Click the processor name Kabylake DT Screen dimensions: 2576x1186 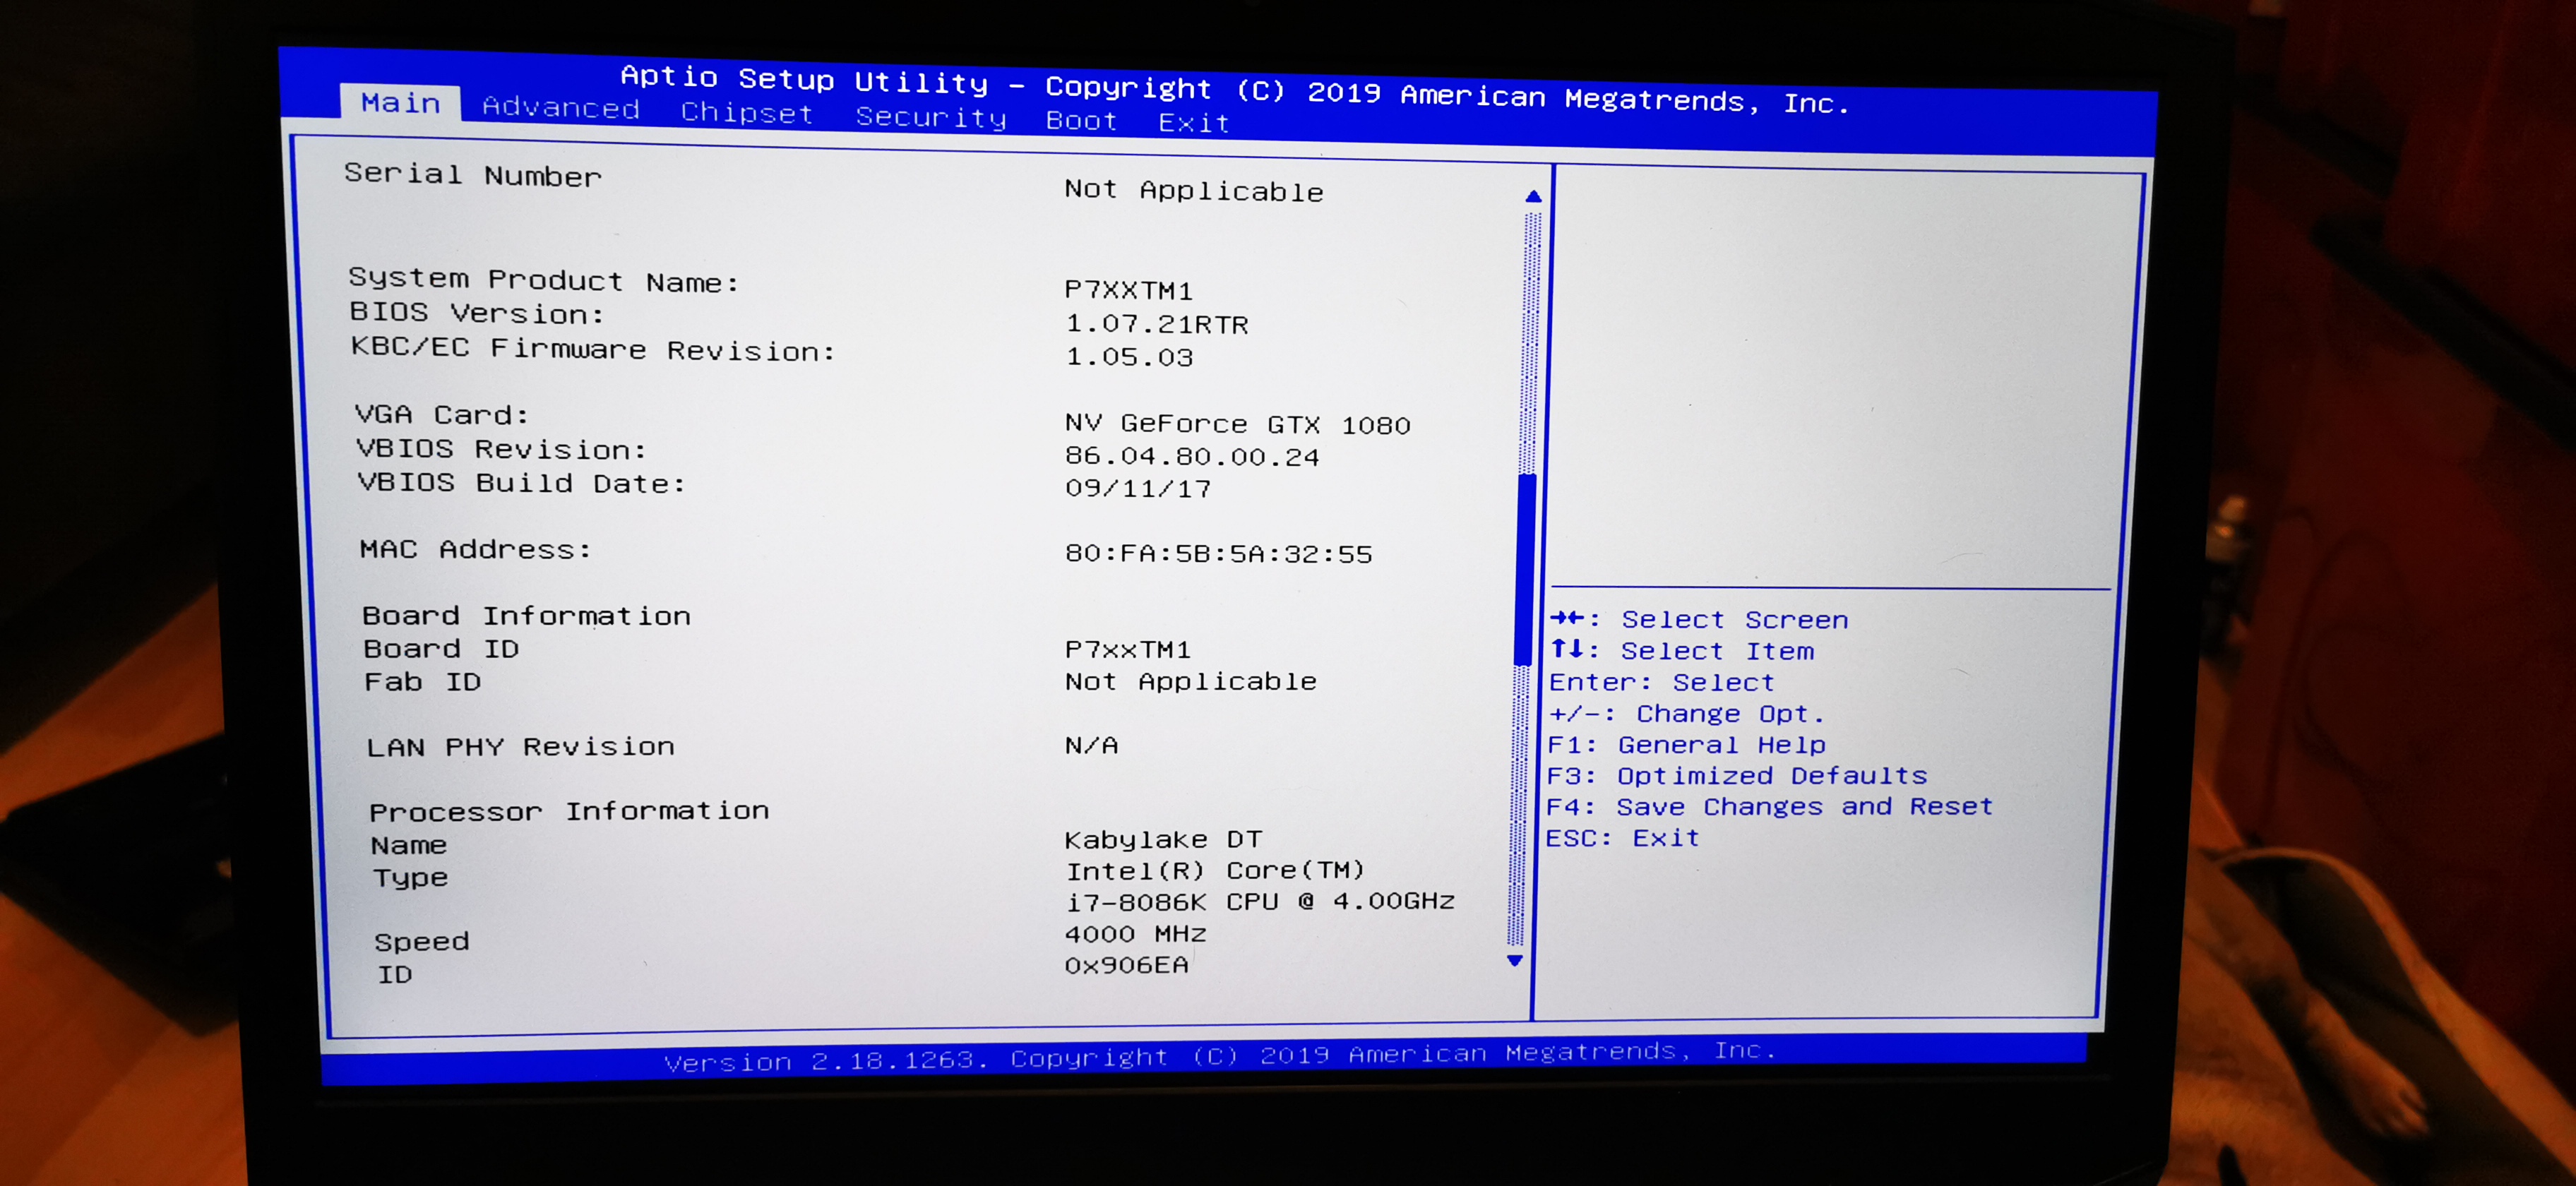click(x=1164, y=839)
